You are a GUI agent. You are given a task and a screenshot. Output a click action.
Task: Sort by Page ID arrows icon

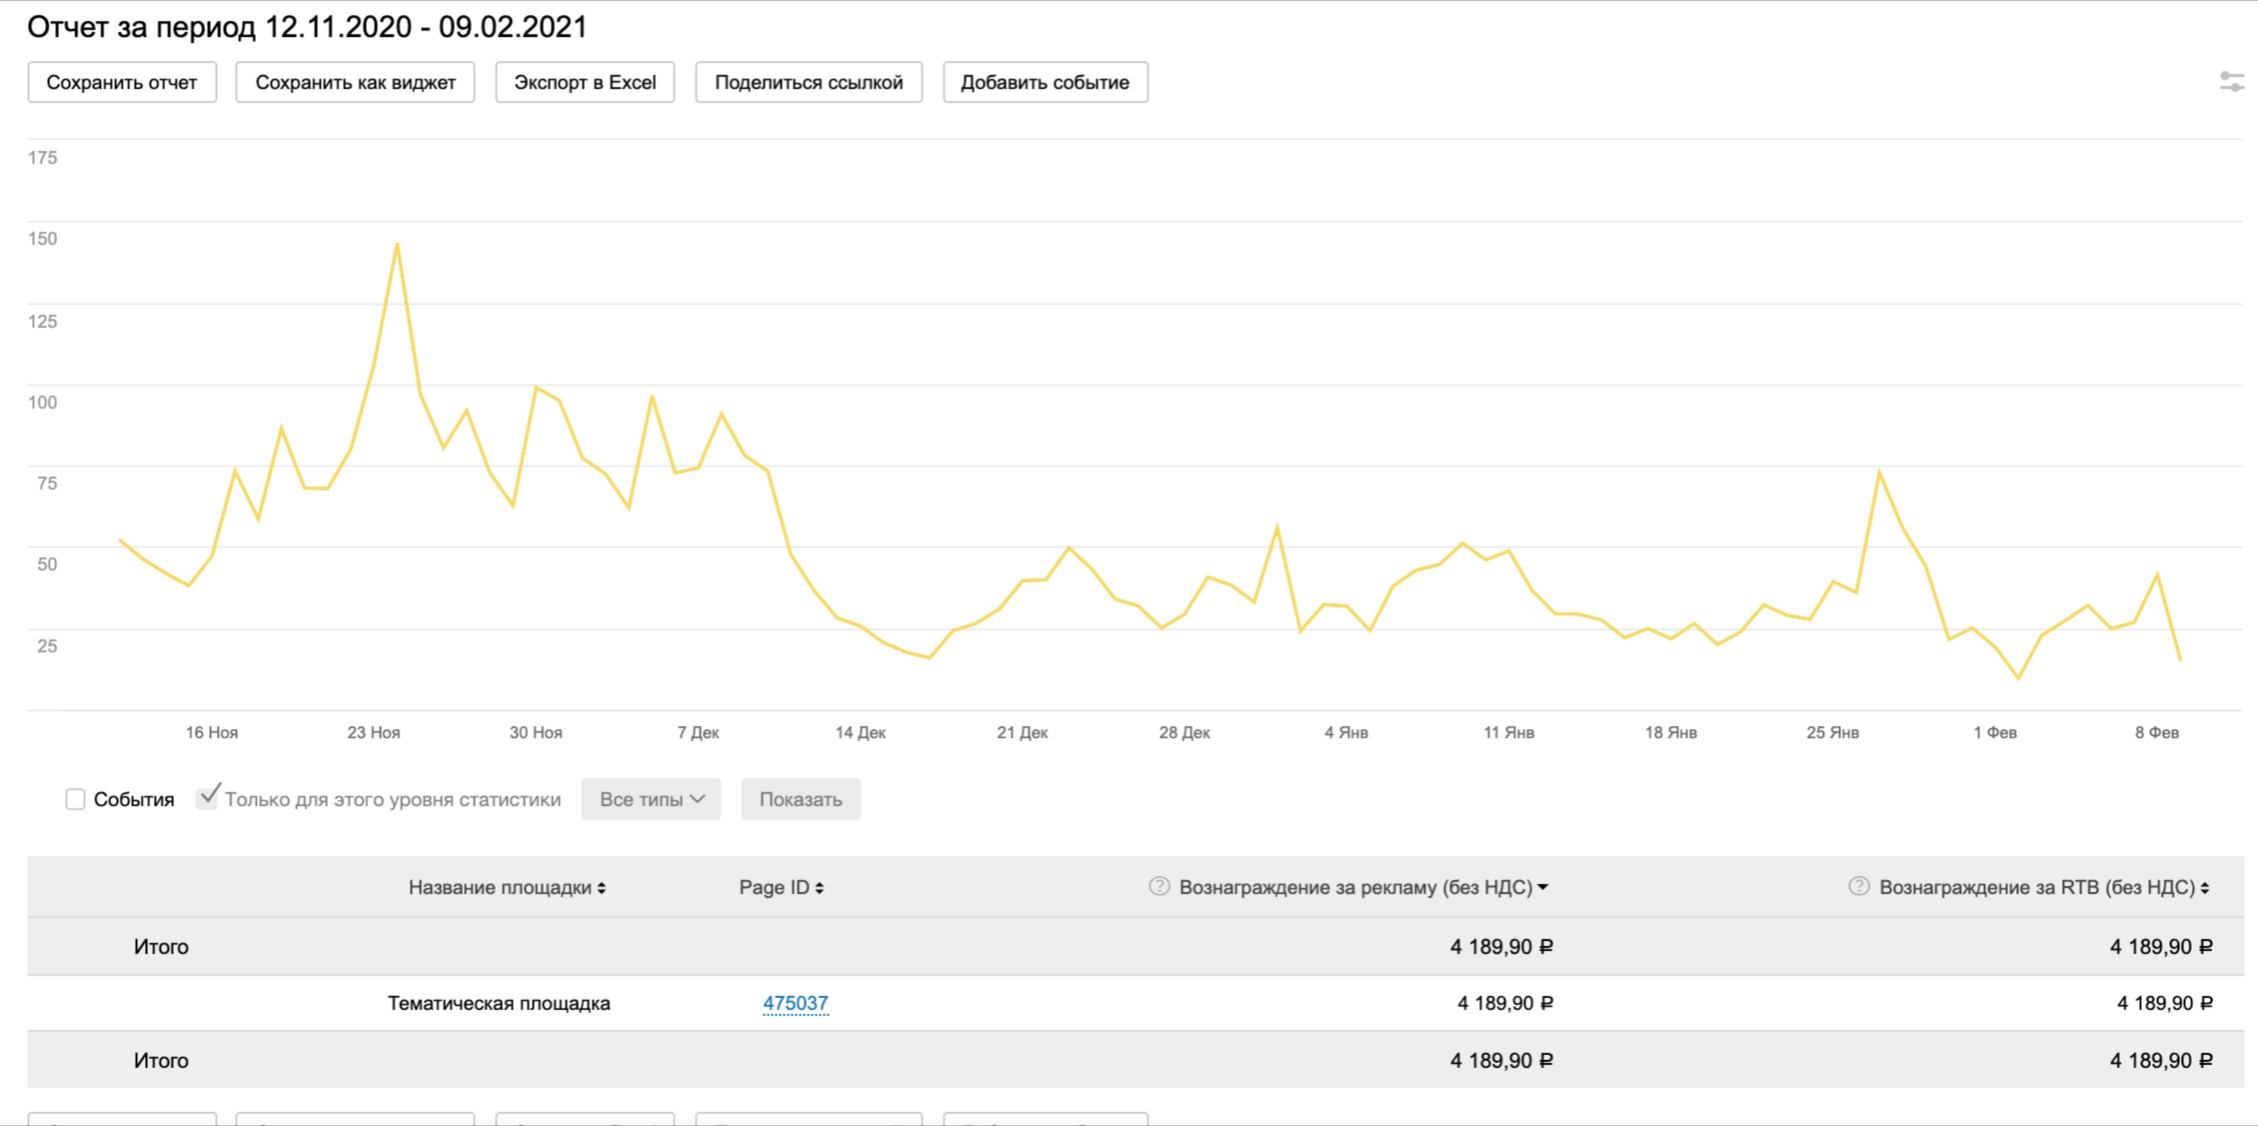click(x=820, y=888)
